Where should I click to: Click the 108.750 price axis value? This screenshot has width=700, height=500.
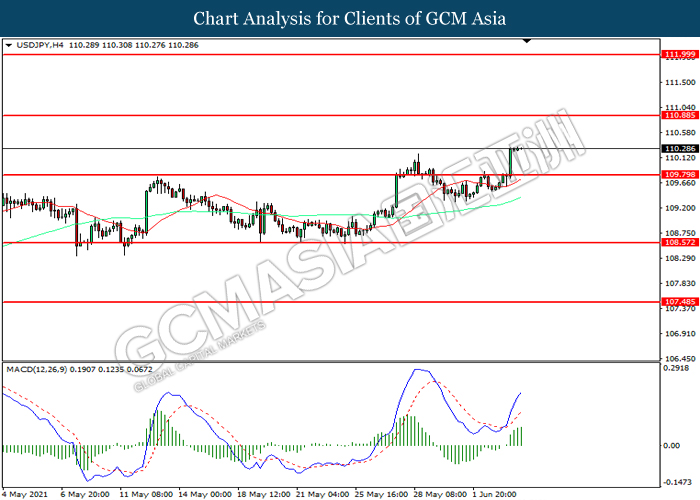click(x=680, y=233)
